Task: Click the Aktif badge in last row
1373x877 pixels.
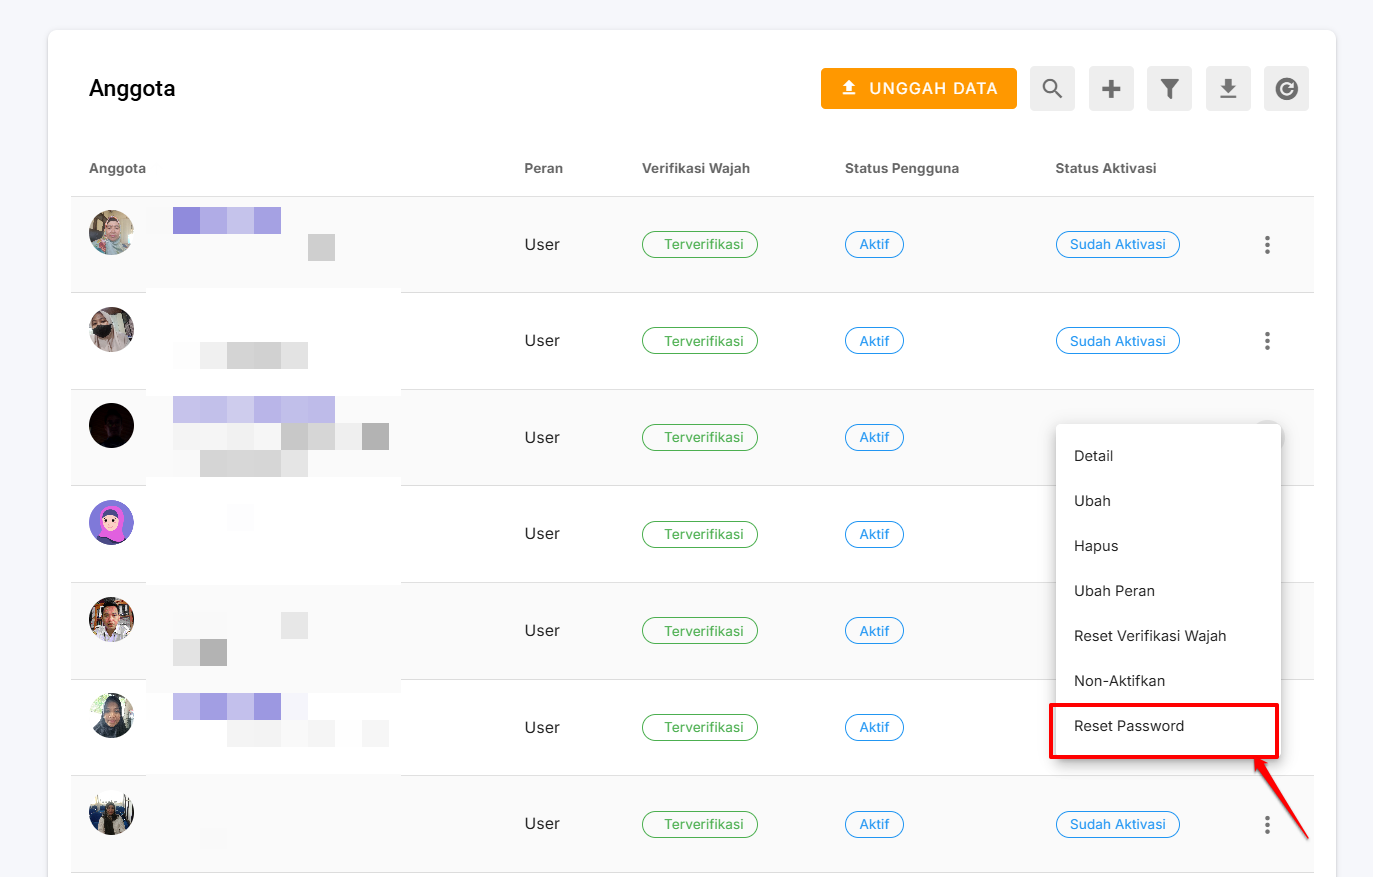Action: (874, 824)
